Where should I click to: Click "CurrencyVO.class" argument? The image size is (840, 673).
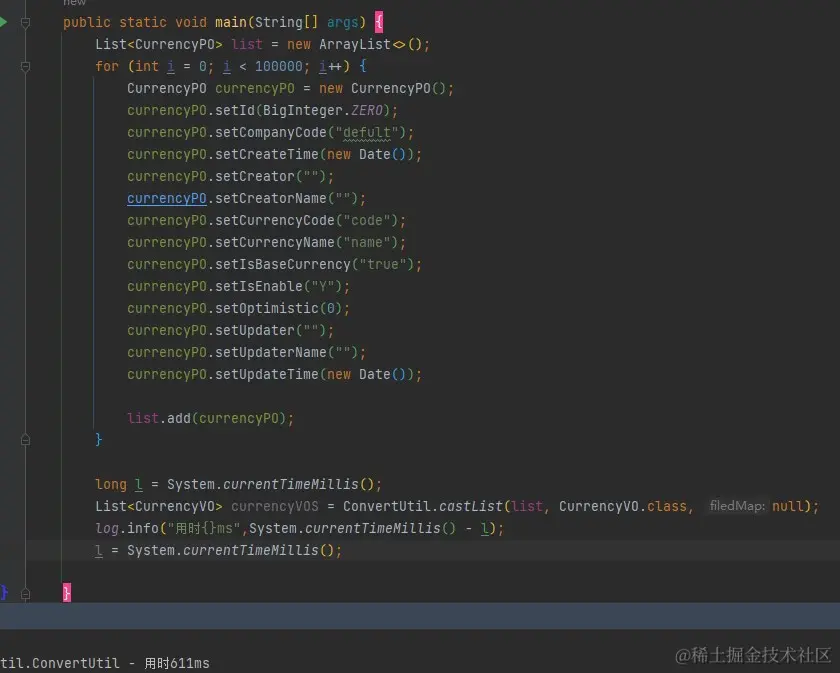coord(622,506)
